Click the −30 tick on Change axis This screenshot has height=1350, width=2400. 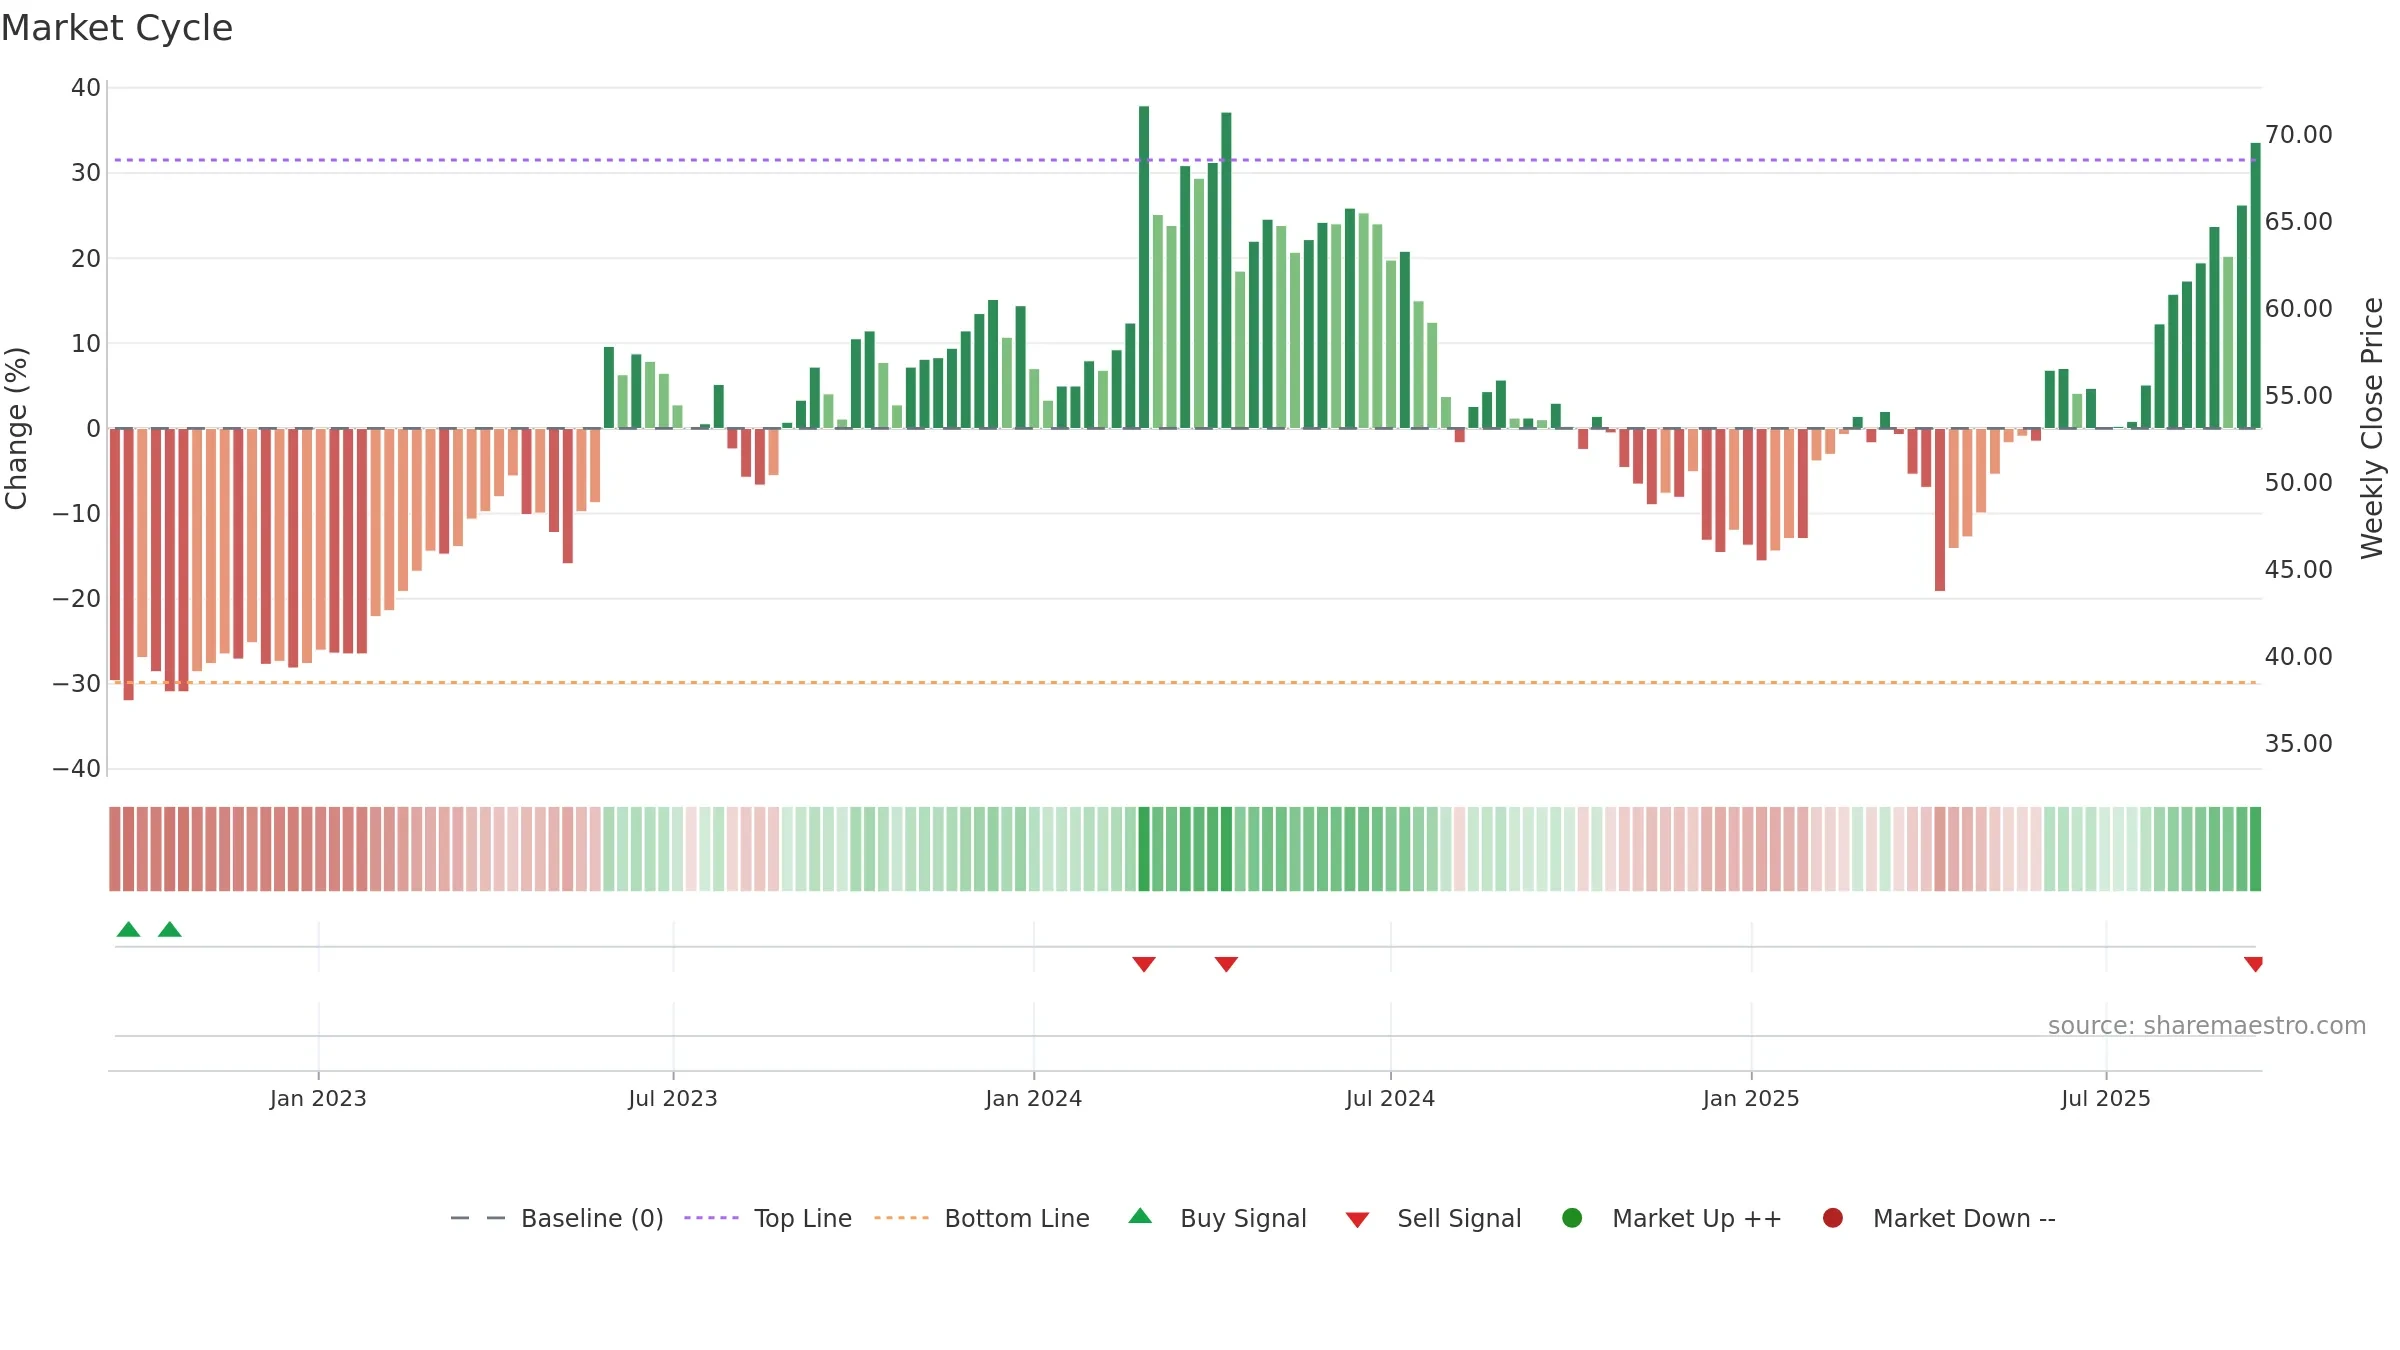77,684
